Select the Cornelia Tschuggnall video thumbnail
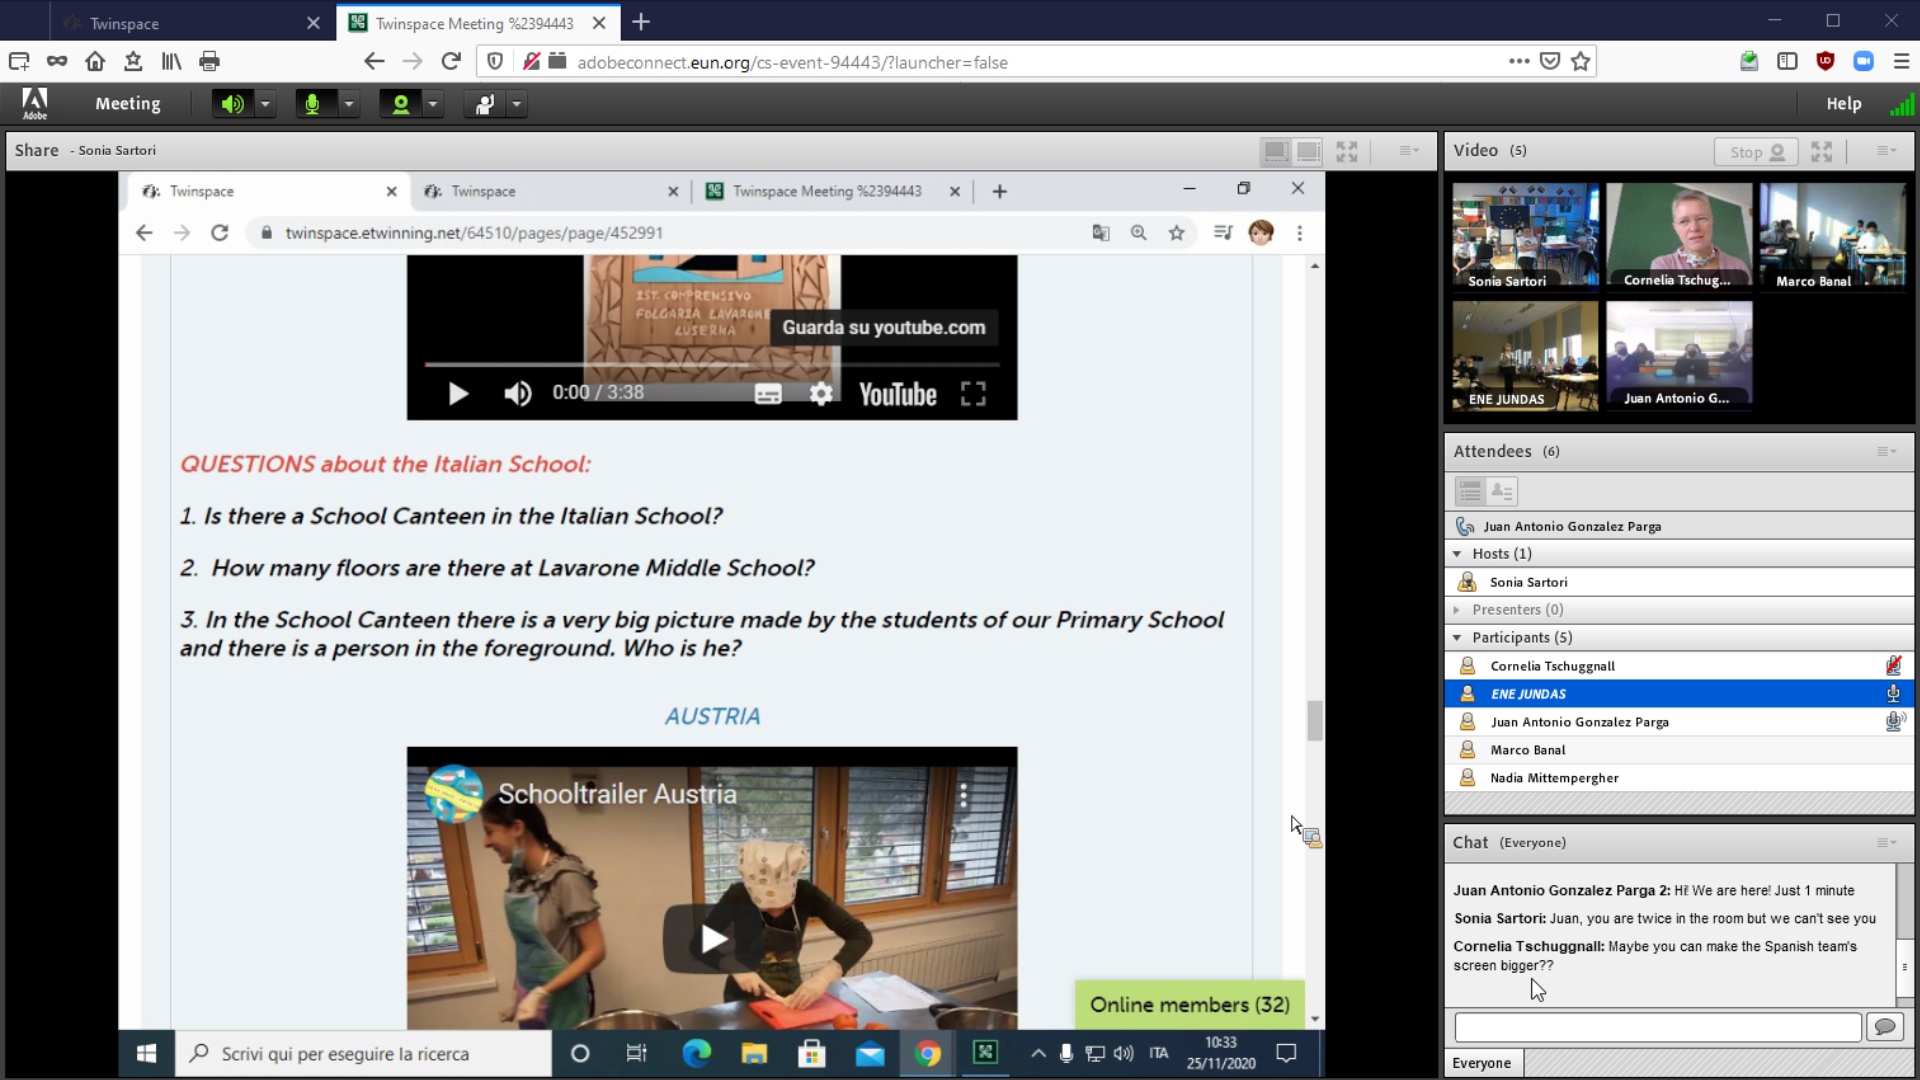This screenshot has height=1080, width=1920. (1679, 237)
